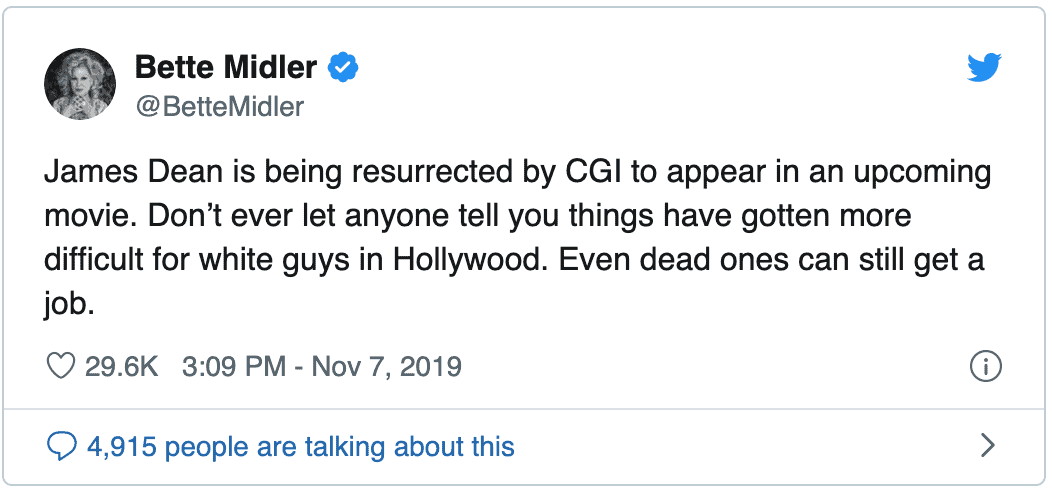Click the reply speech bubble icon
1052x500 pixels.
pos(62,445)
